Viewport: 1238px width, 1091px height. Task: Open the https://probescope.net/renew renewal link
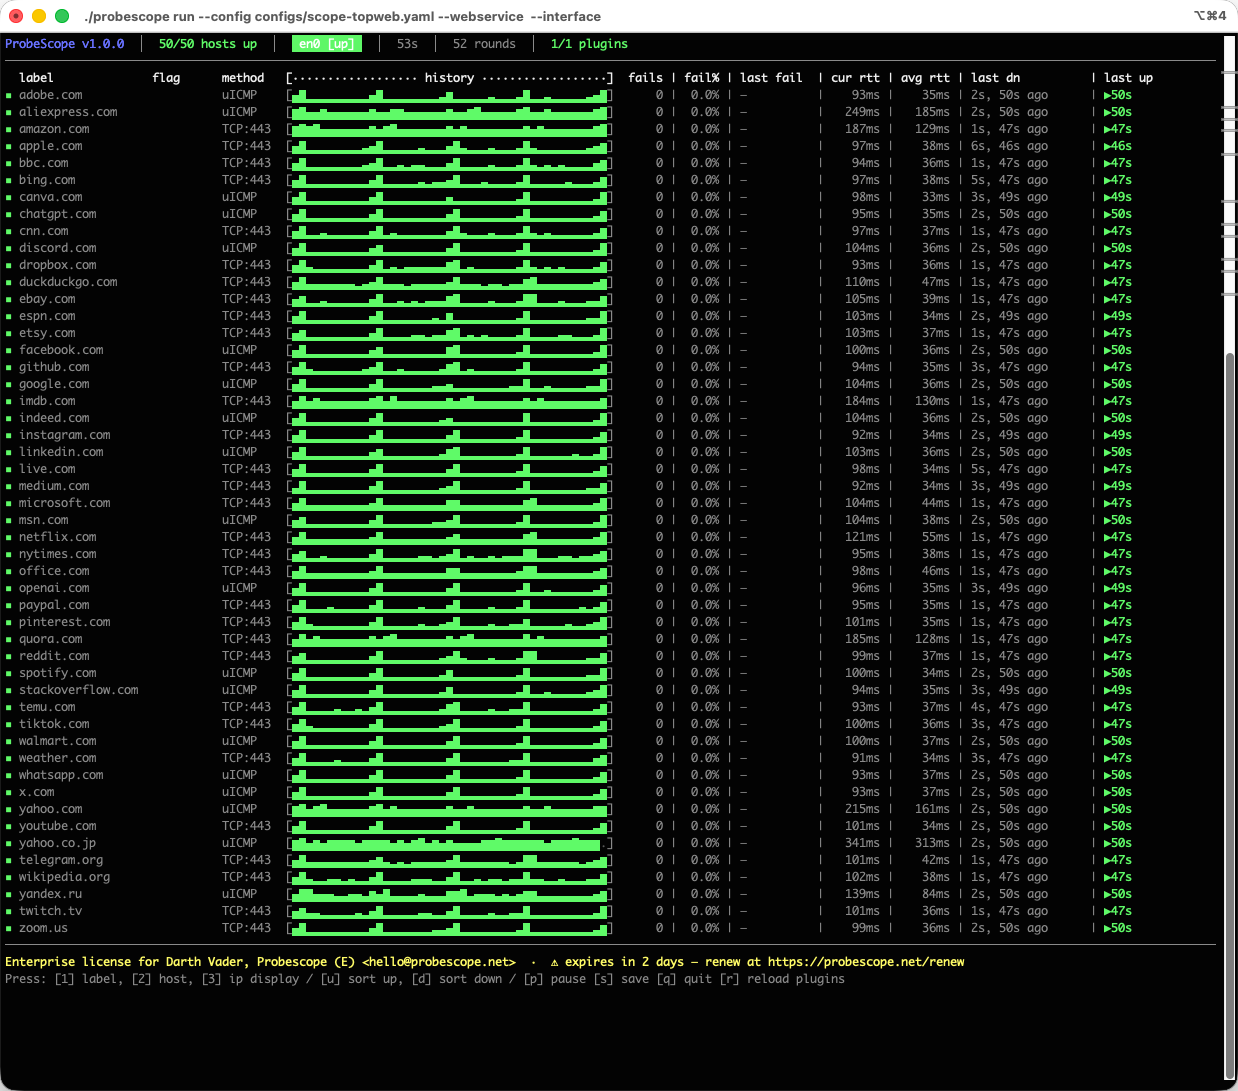(866, 962)
